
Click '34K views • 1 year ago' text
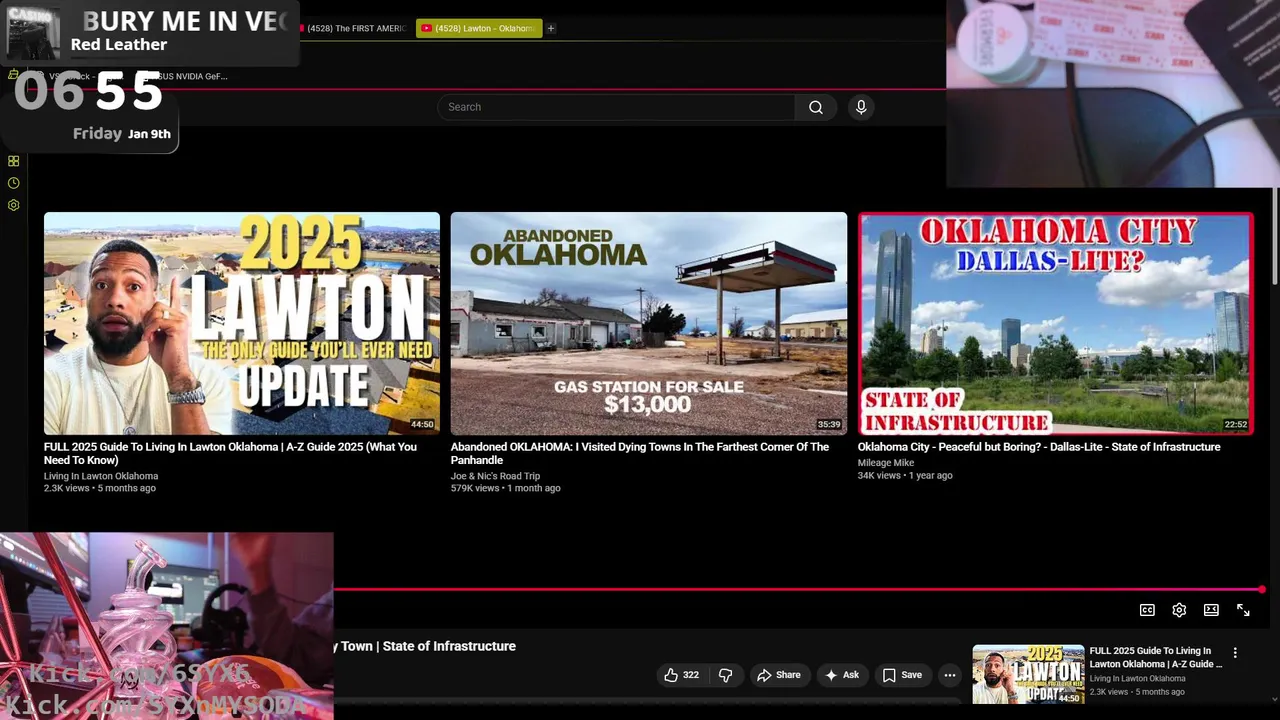pos(905,475)
